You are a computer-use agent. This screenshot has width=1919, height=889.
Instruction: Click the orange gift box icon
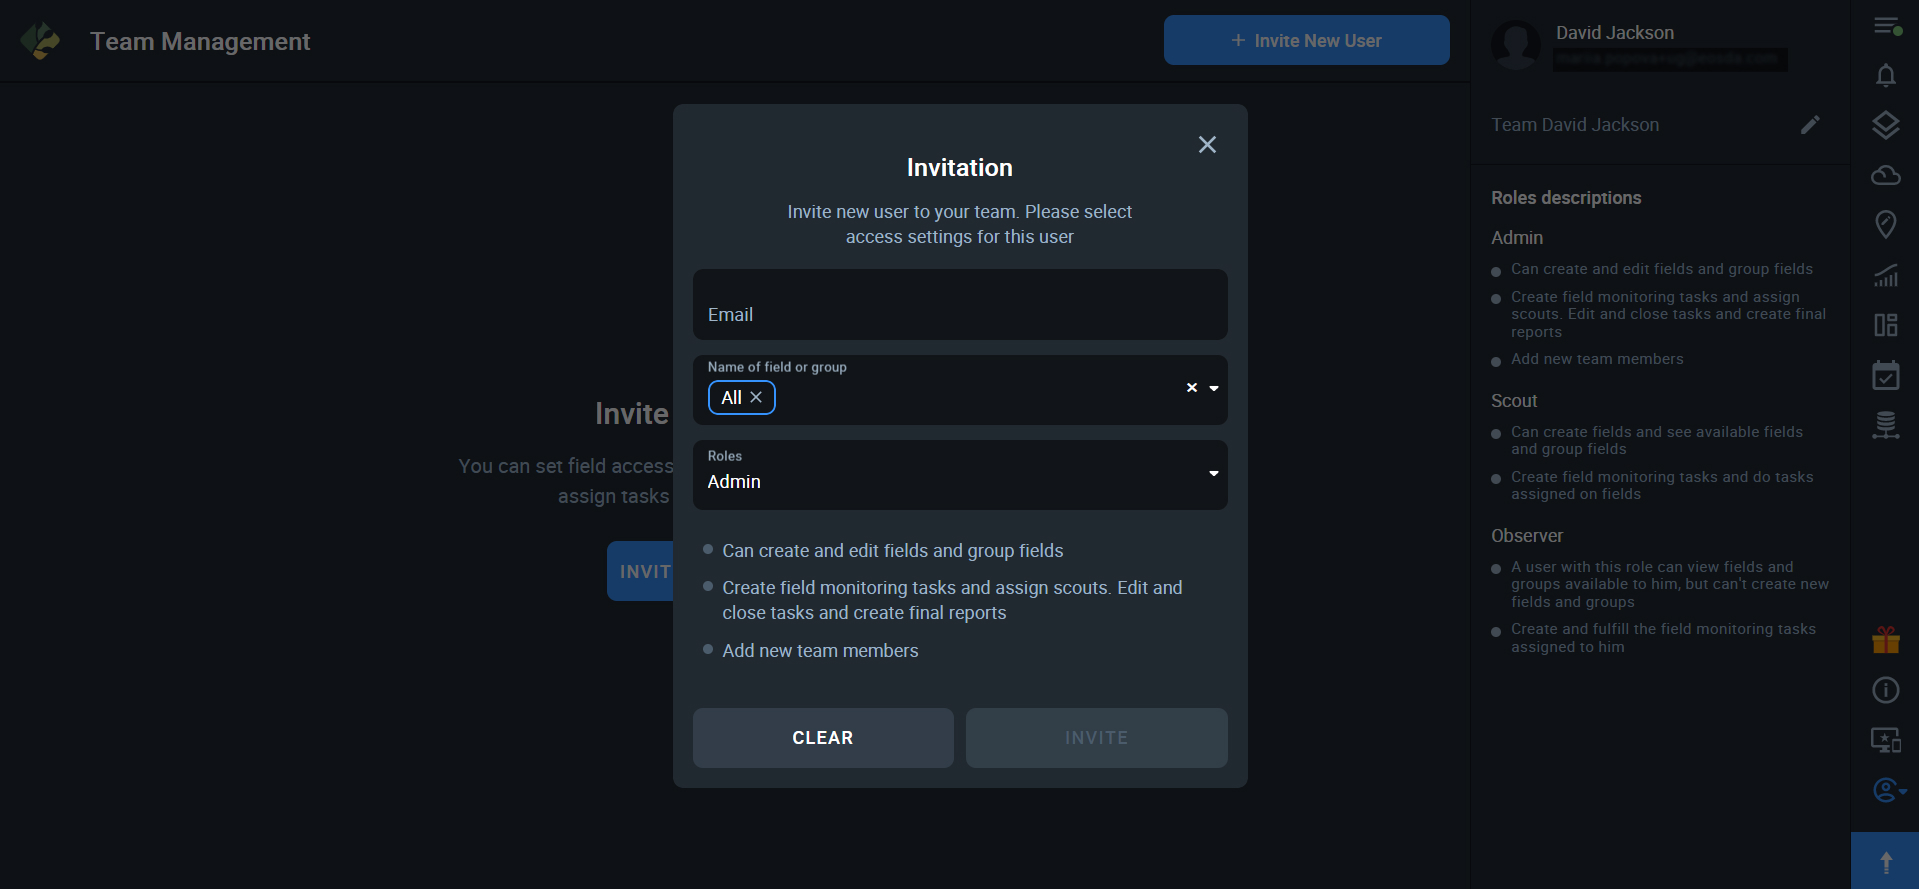(x=1885, y=640)
